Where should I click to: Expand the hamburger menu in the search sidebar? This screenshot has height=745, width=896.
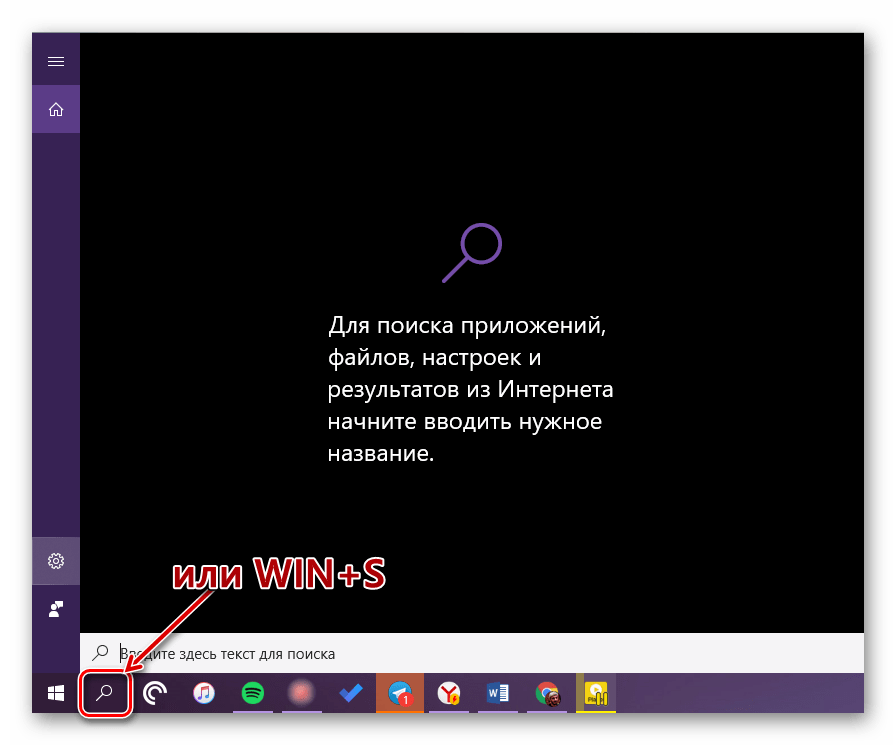[x=56, y=62]
